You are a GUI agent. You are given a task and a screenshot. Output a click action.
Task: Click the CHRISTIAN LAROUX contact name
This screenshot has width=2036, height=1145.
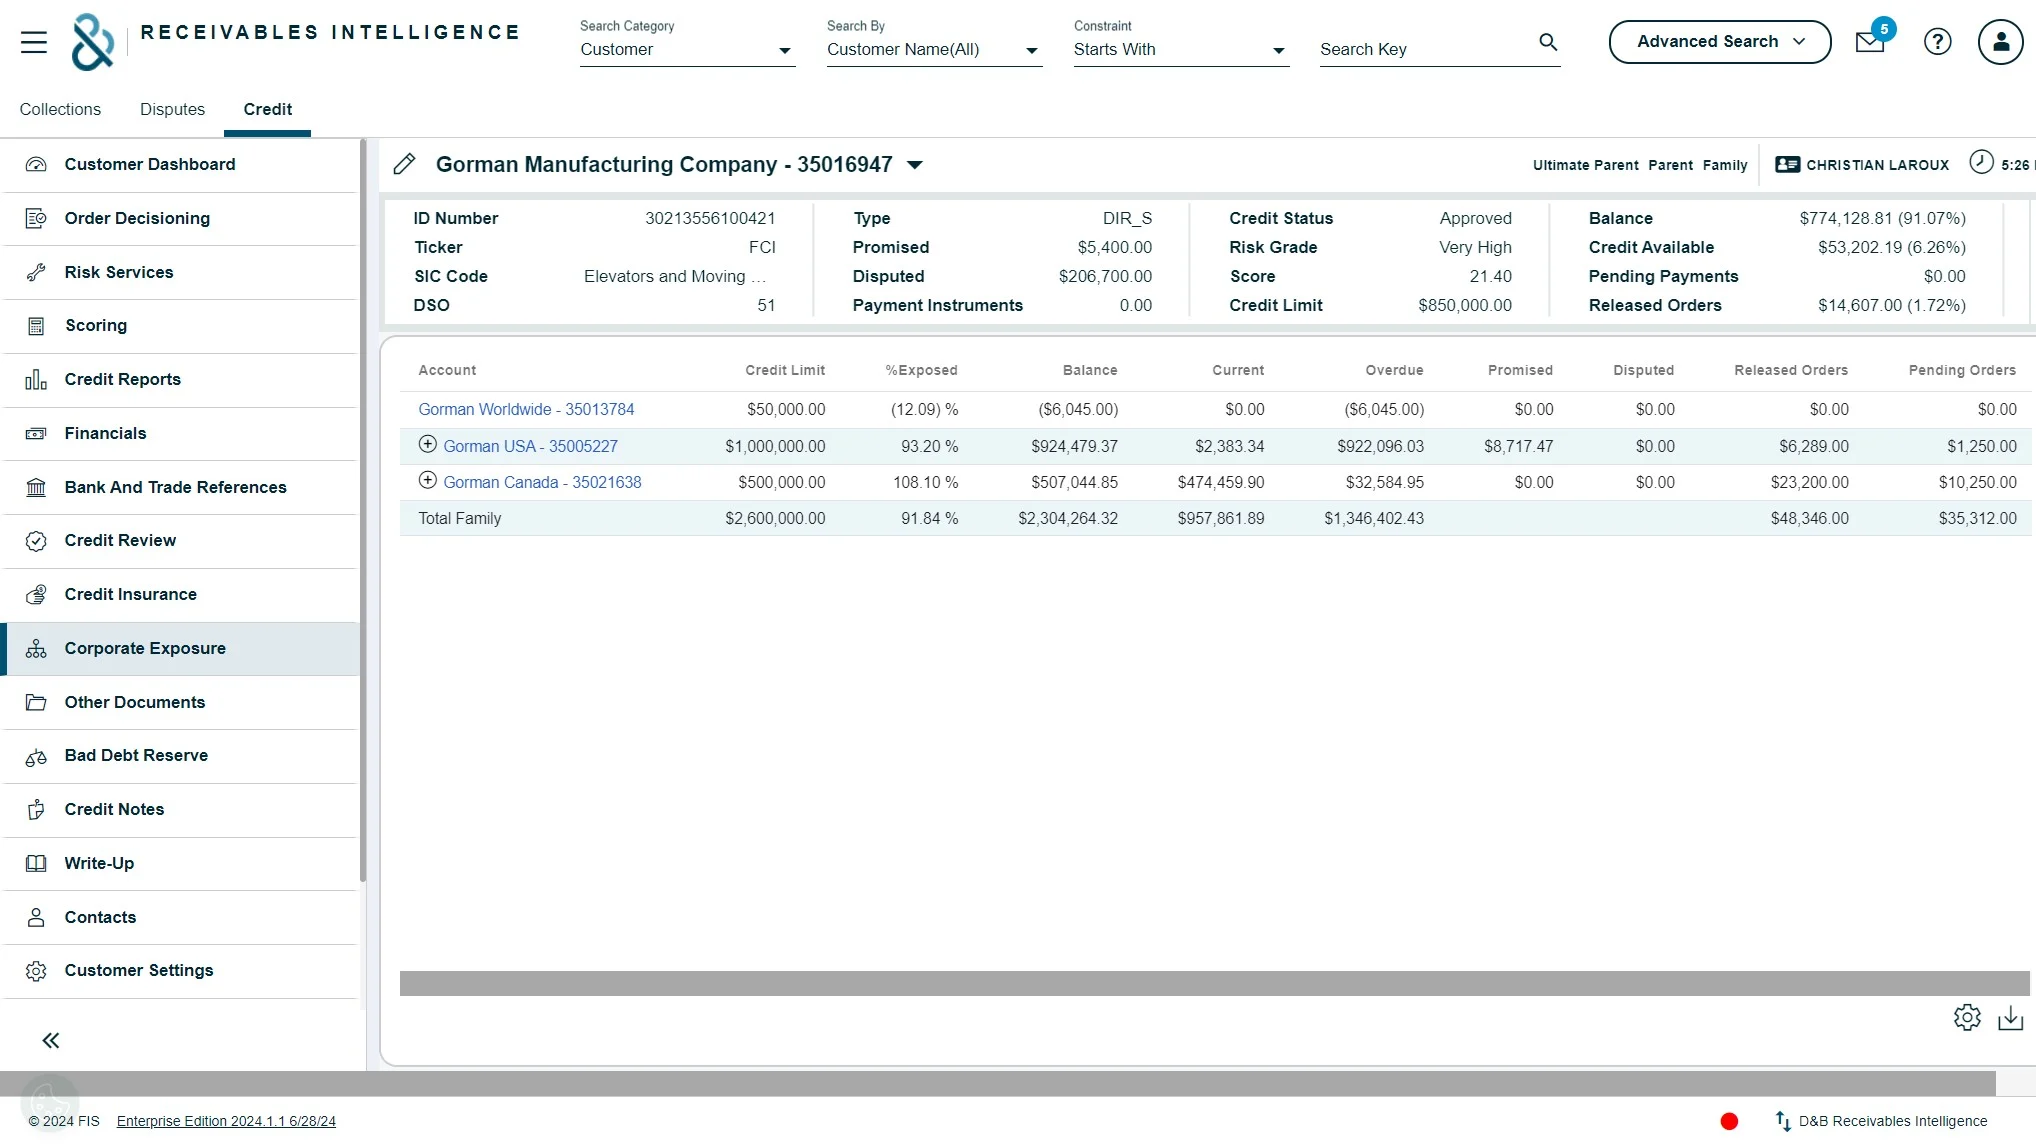pos(1877,165)
